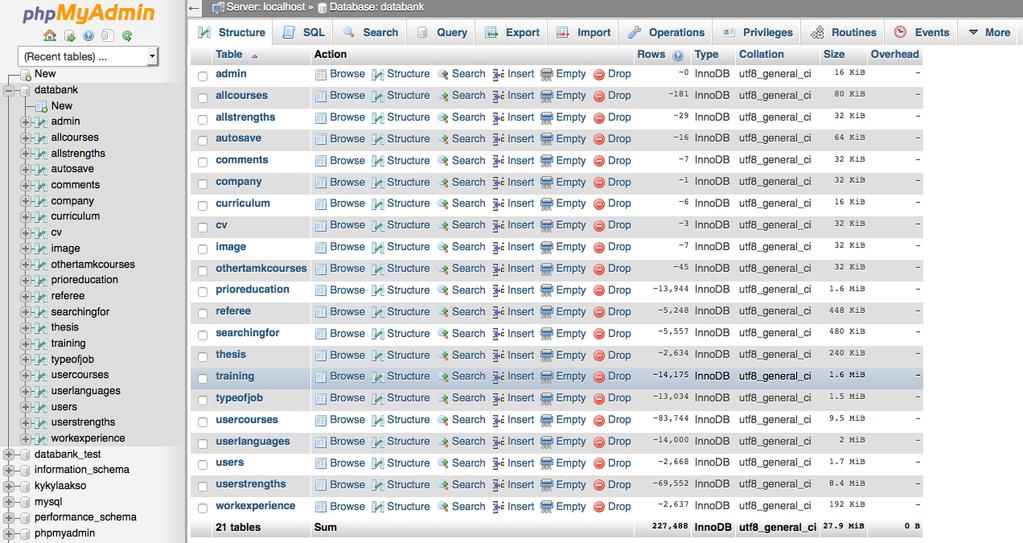This screenshot has height=543, width=1023.
Task: Open the Import tab
Action: (583, 33)
